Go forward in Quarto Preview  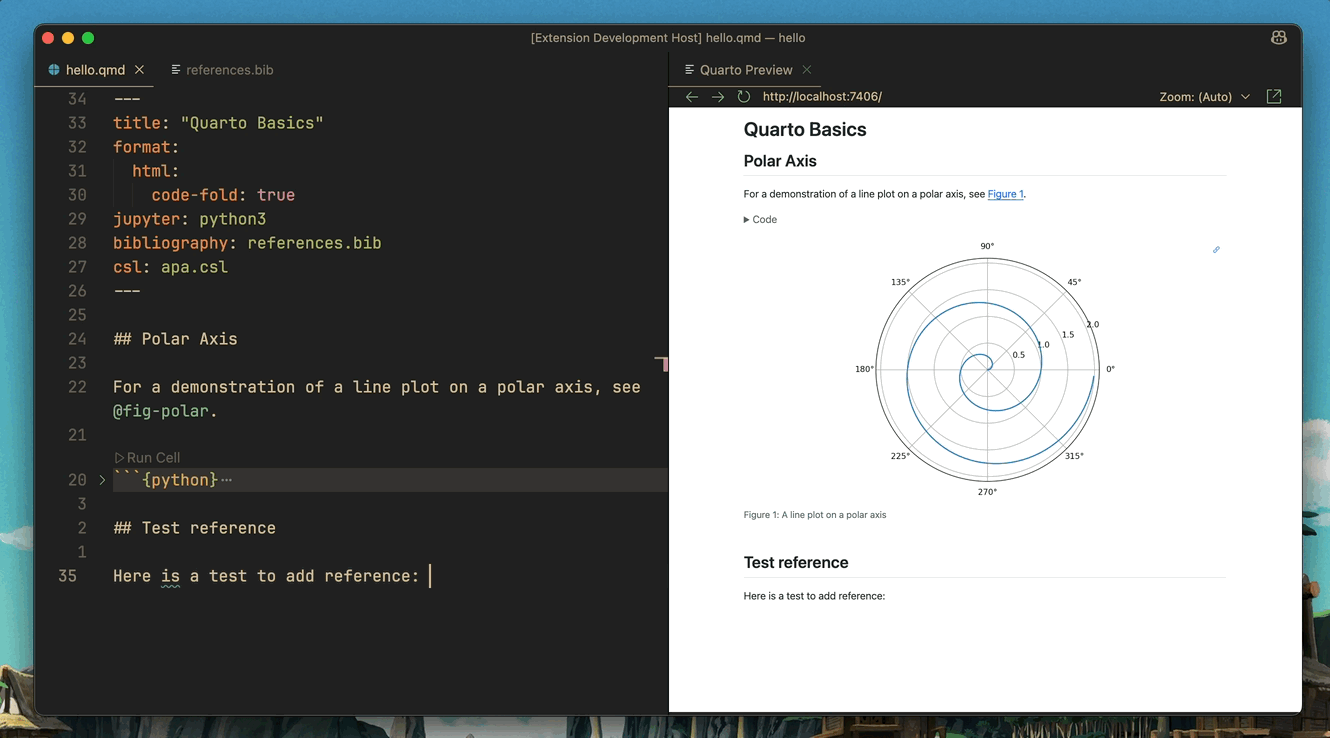pos(718,97)
